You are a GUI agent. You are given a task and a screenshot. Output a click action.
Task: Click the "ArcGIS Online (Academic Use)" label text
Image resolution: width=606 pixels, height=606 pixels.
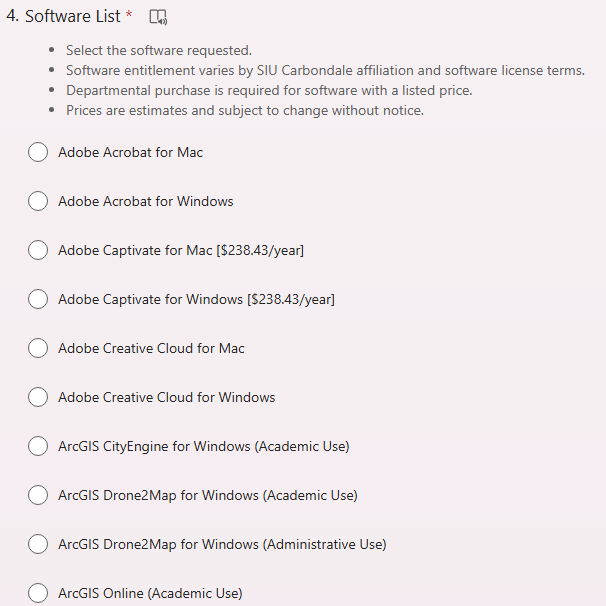(x=150, y=593)
